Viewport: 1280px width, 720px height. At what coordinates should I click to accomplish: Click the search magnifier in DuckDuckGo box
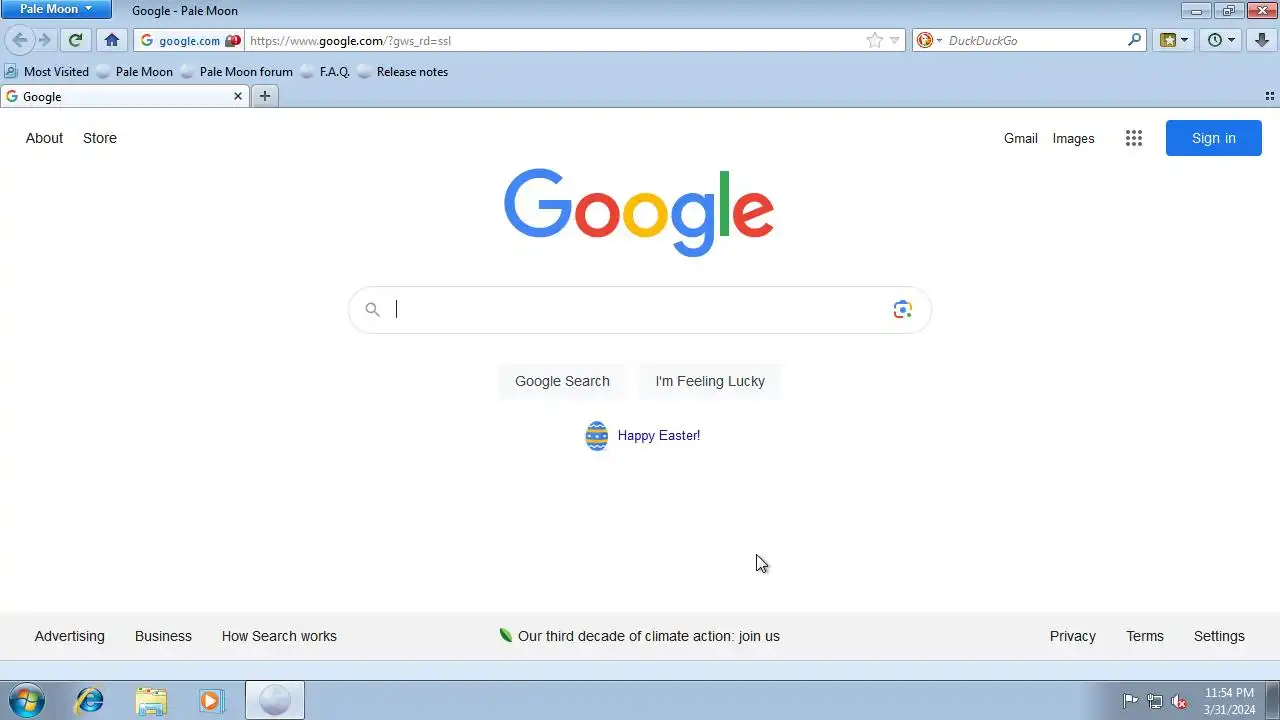[x=1134, y=41]
